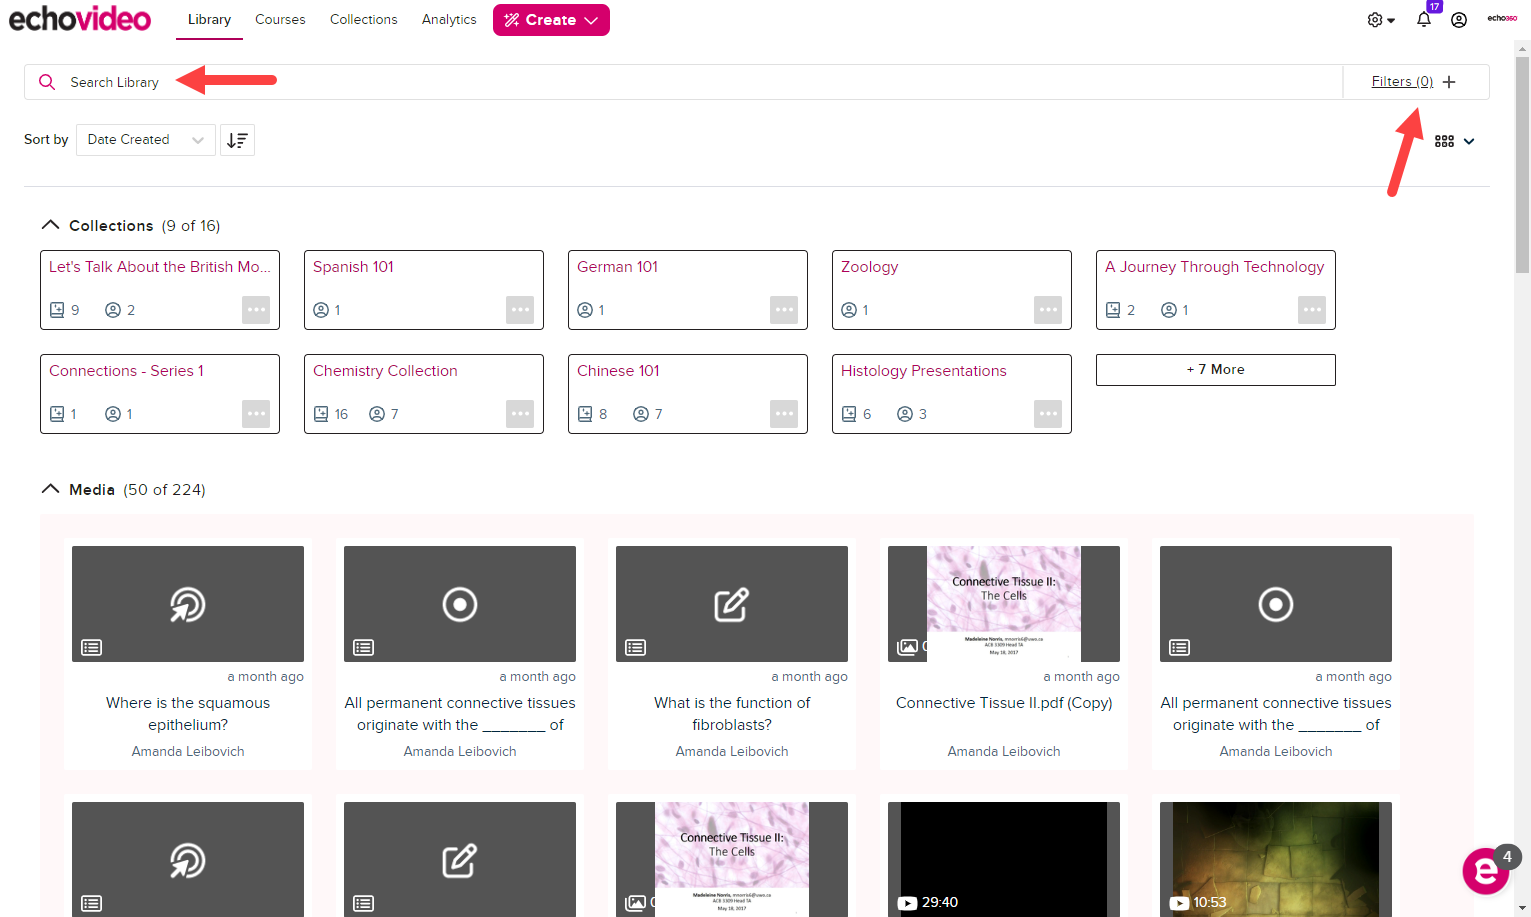Open options ellipsis on Histology Presentations card
This screenshot has height=917, width=1531.
pyautogui.click(x=1047, y=413)
